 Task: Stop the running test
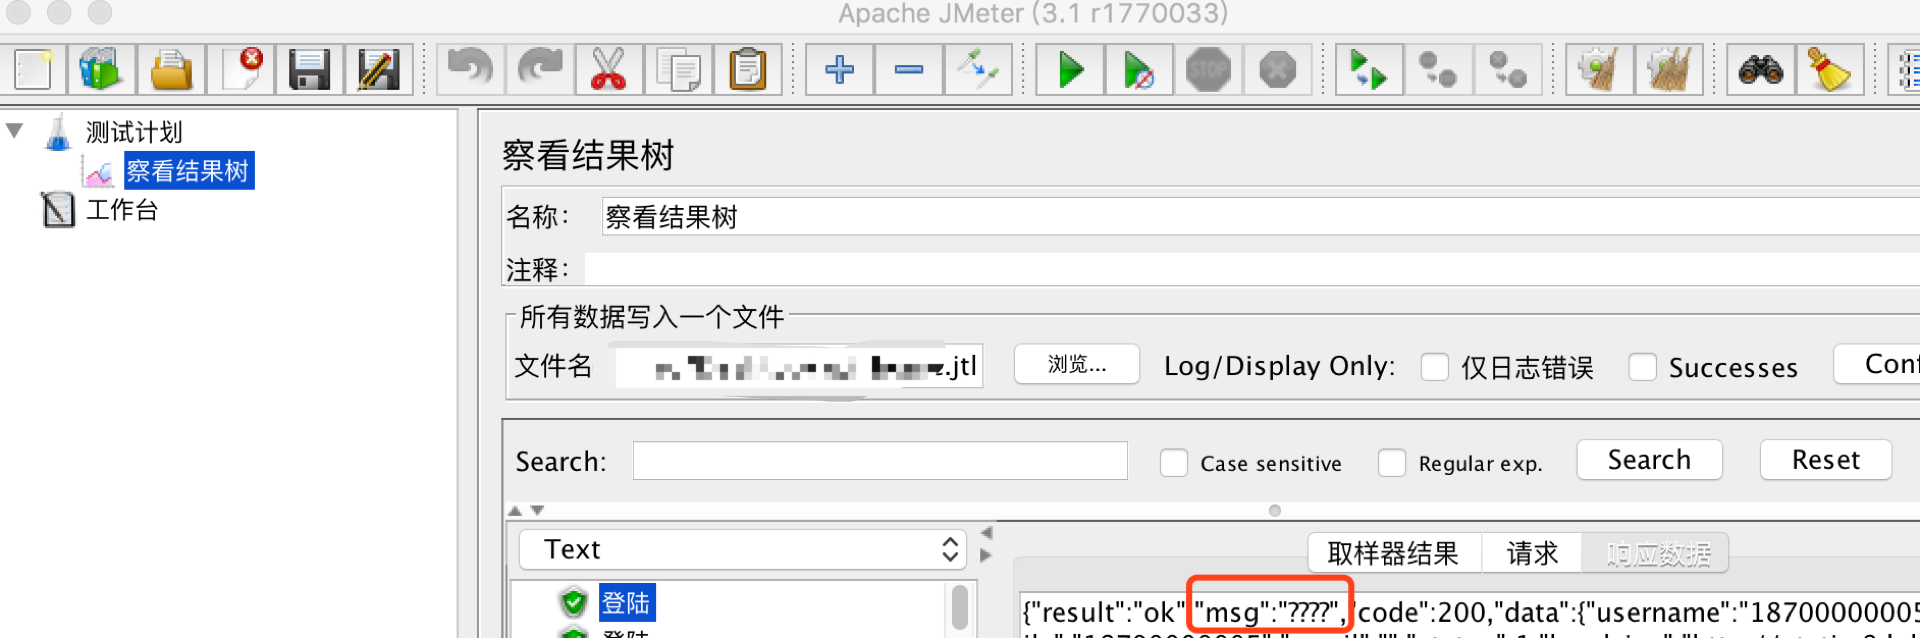(x=1208, y=70)
